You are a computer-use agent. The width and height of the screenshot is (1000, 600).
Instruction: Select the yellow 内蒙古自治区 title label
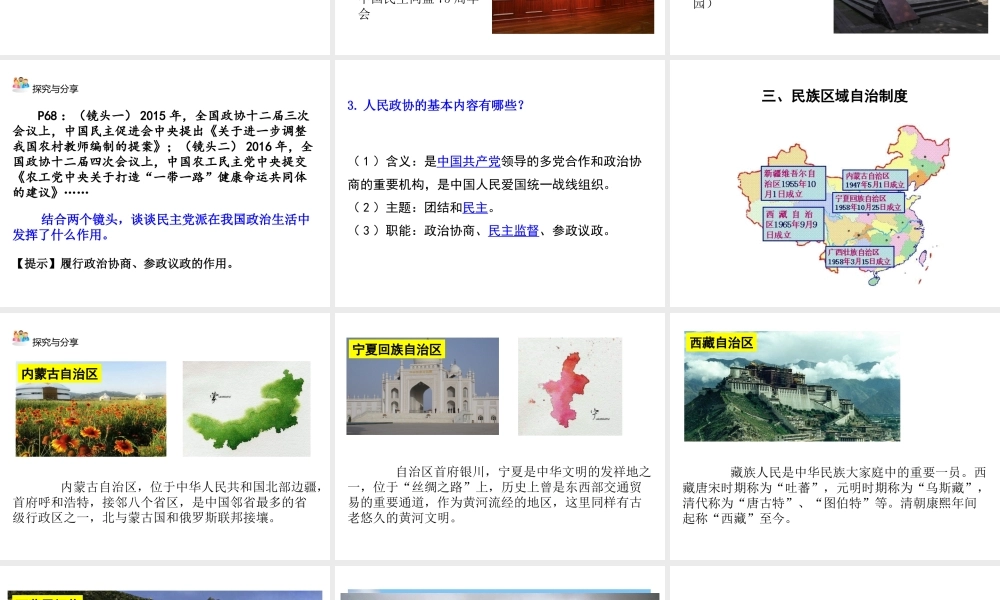pos(60,374)
